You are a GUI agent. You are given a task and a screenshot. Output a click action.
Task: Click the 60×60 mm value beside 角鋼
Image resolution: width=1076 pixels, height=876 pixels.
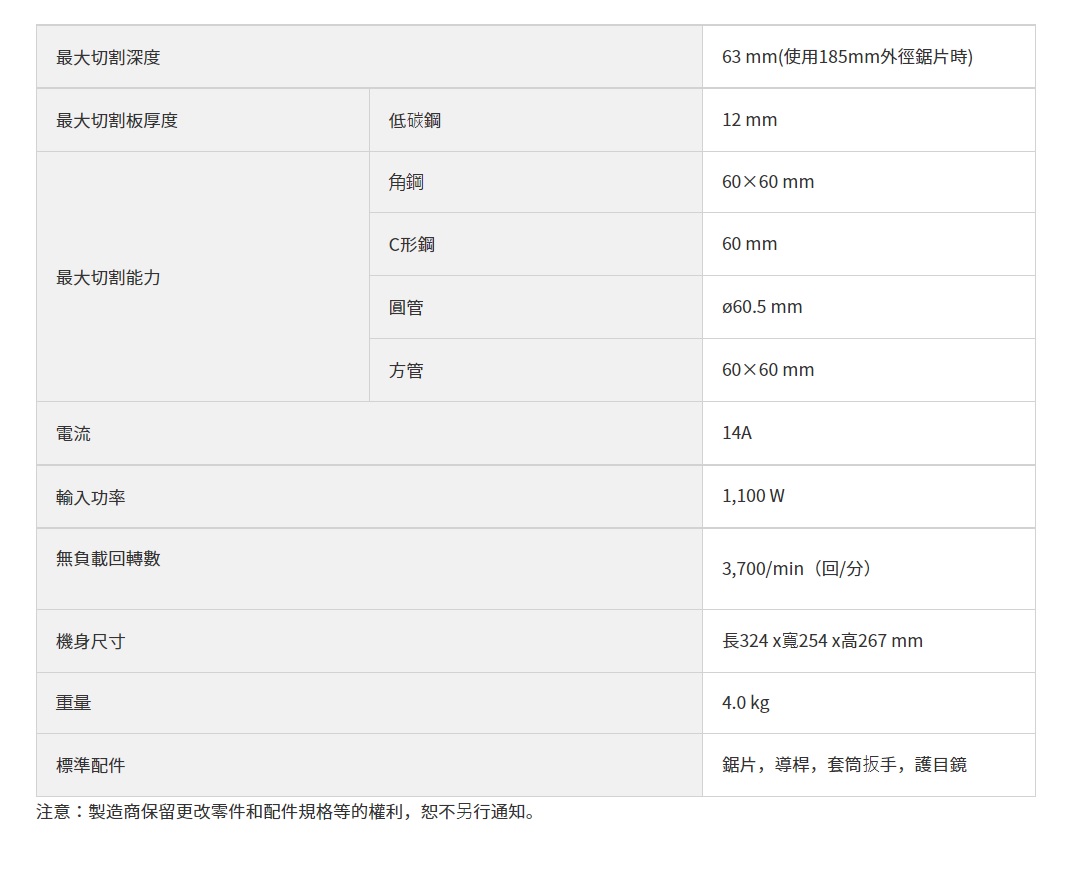pos(768,182)
